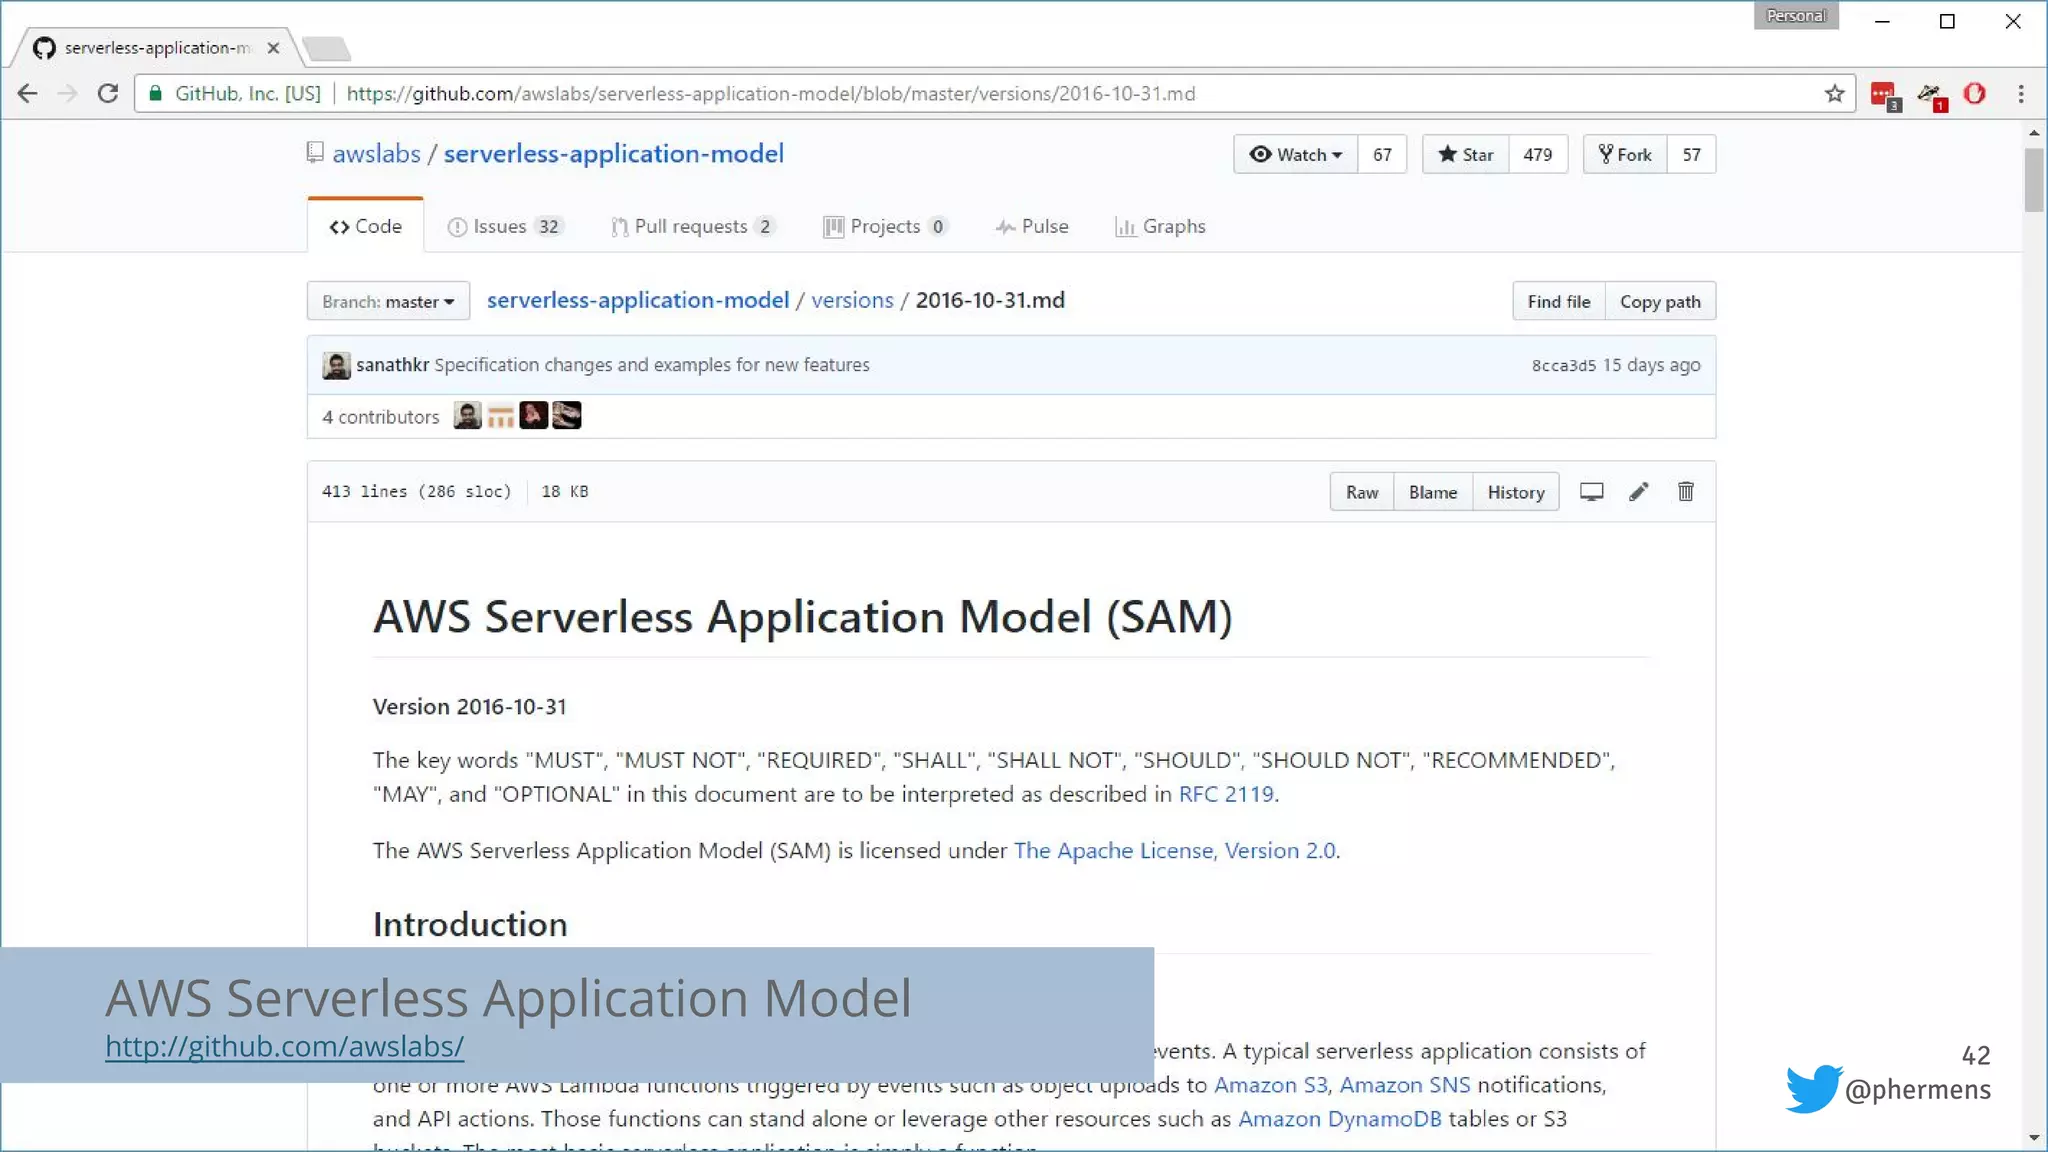This screenshot has height=1152, width=2048.
Task: Click the Version 2016-10-31 text
Action: click(470, 707)
